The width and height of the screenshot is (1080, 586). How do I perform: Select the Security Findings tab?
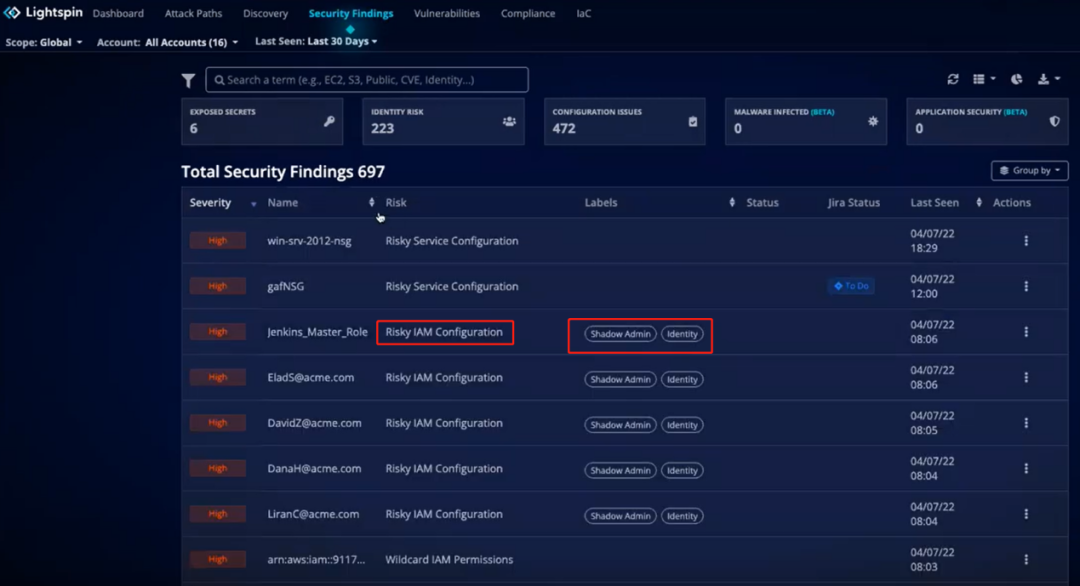tap(351, 13)
